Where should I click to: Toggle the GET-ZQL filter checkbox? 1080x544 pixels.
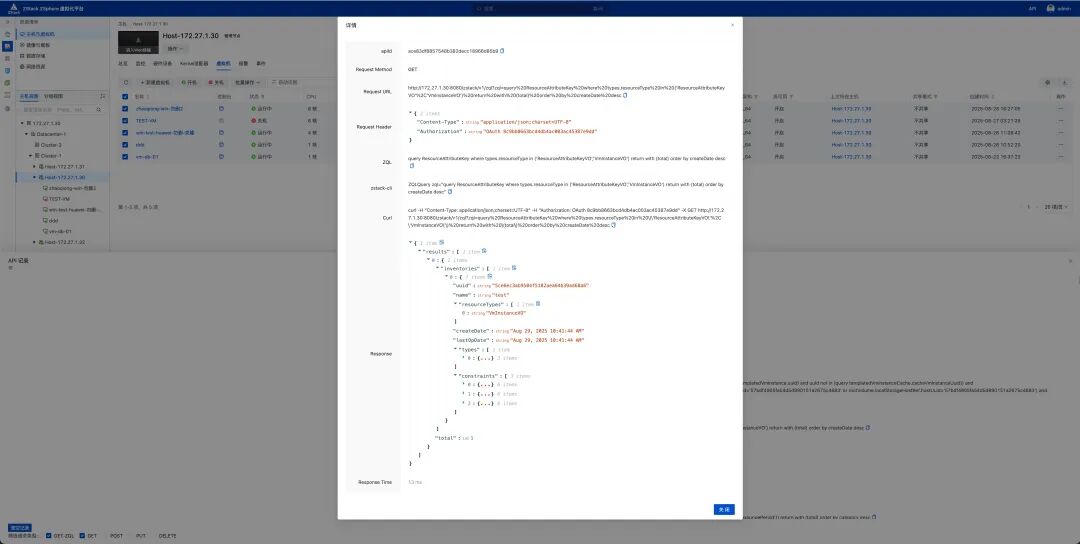49,536
